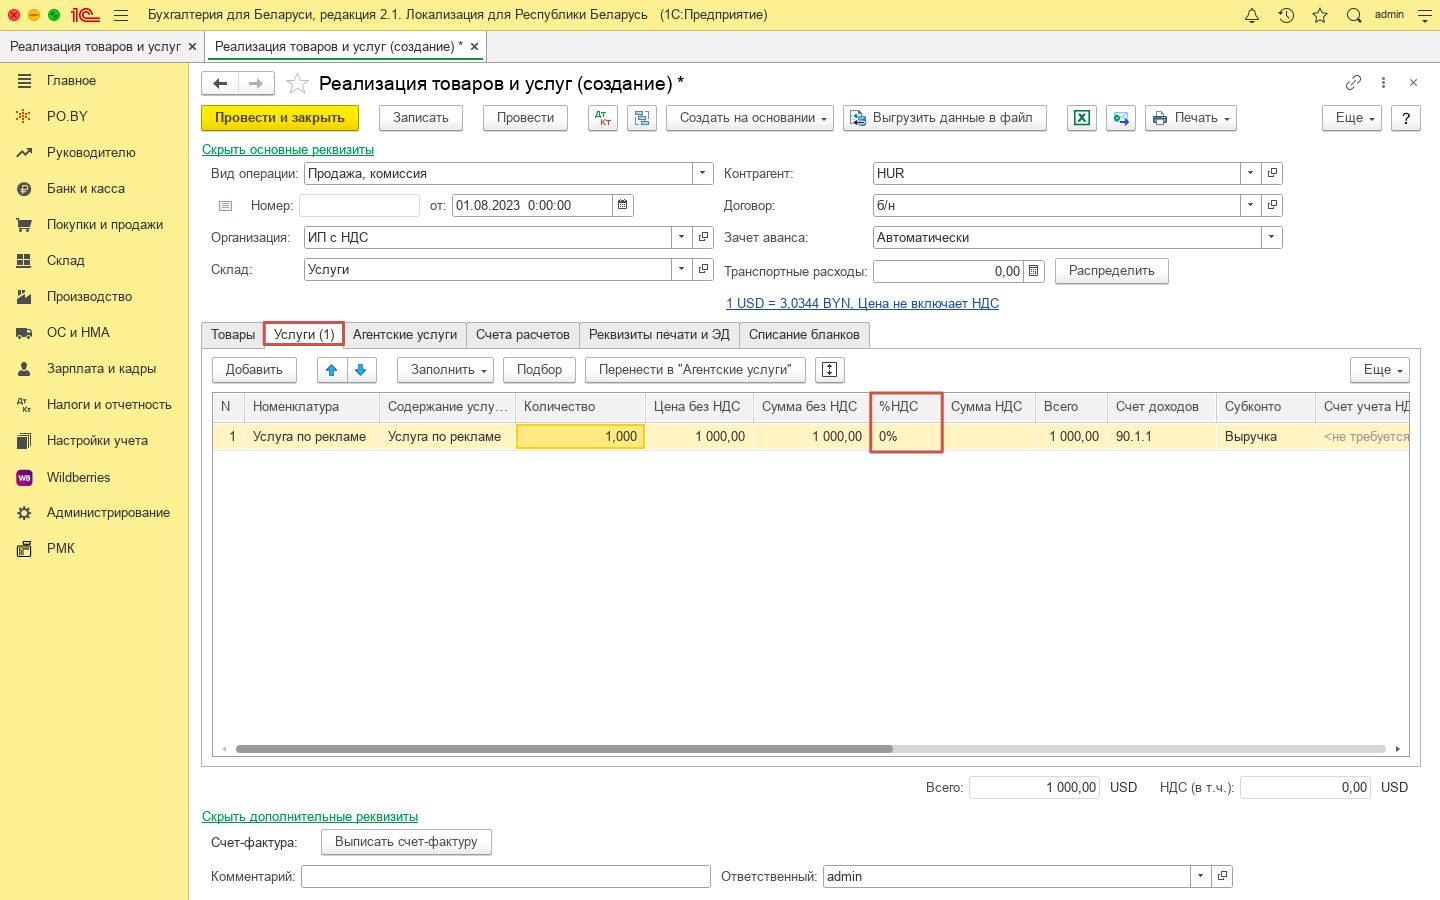The width and height of the screenshot is (1440, 900).
Task: Click Записать button
Action: 421,118
